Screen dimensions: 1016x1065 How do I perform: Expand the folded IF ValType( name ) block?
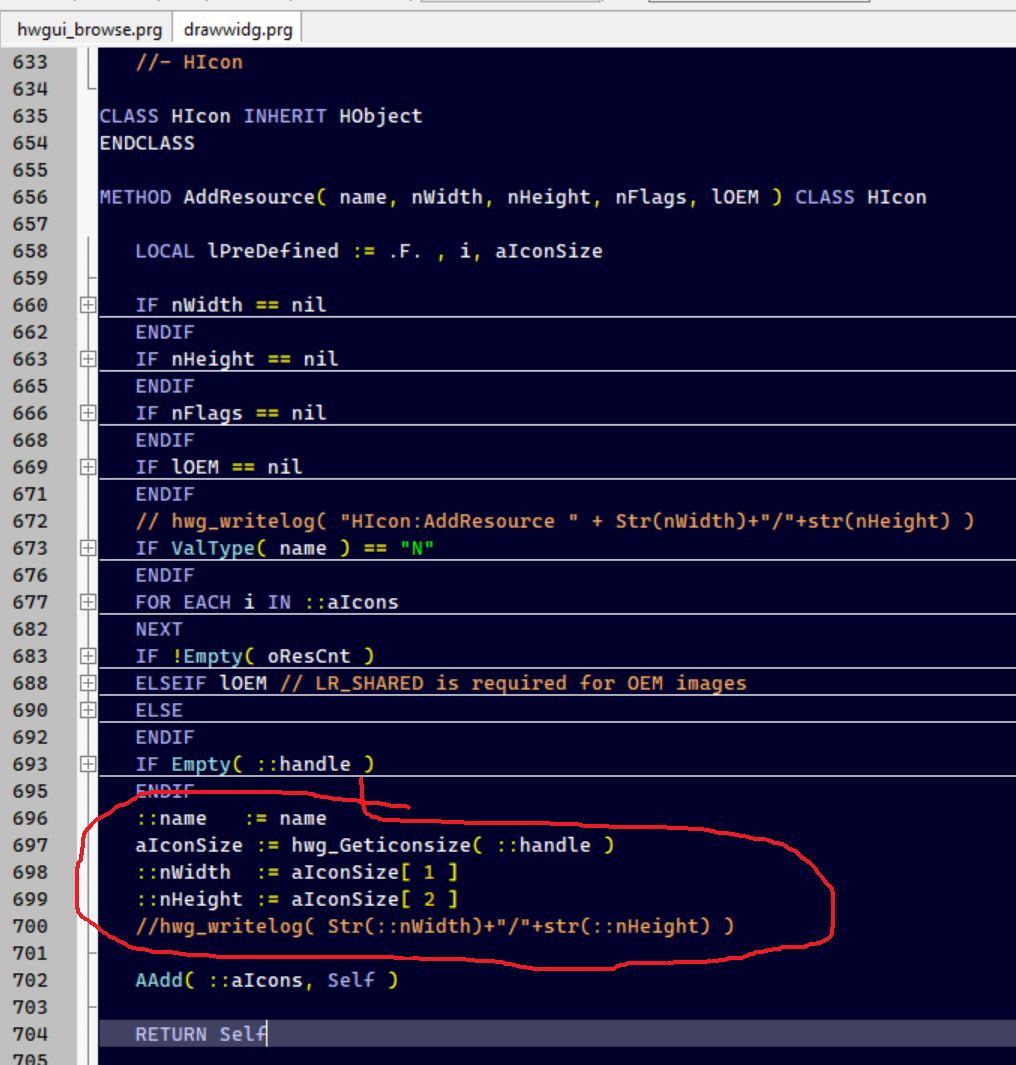88,548
